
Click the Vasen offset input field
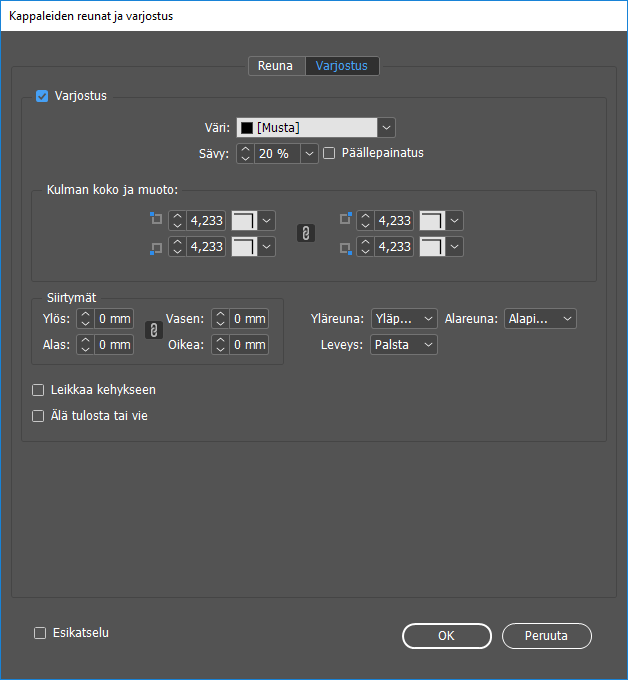[249, 319]
